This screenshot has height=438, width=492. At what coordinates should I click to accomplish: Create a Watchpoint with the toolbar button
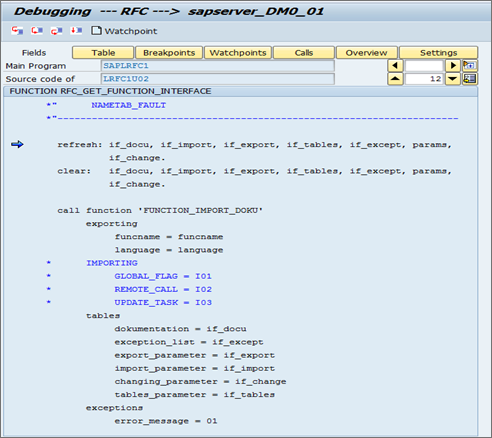[124, 31]
